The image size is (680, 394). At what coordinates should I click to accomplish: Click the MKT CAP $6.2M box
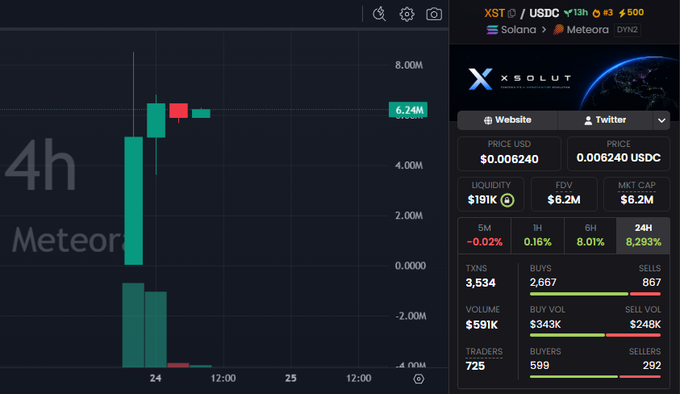click(637, 194)
